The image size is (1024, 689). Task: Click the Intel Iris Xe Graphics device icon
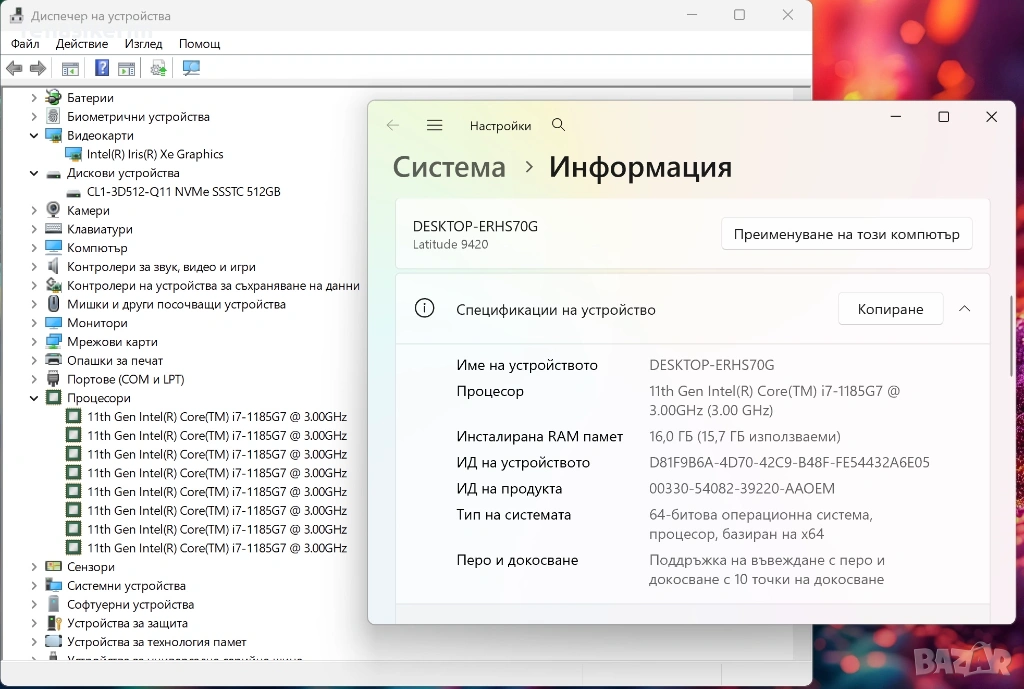pos(73,154)
